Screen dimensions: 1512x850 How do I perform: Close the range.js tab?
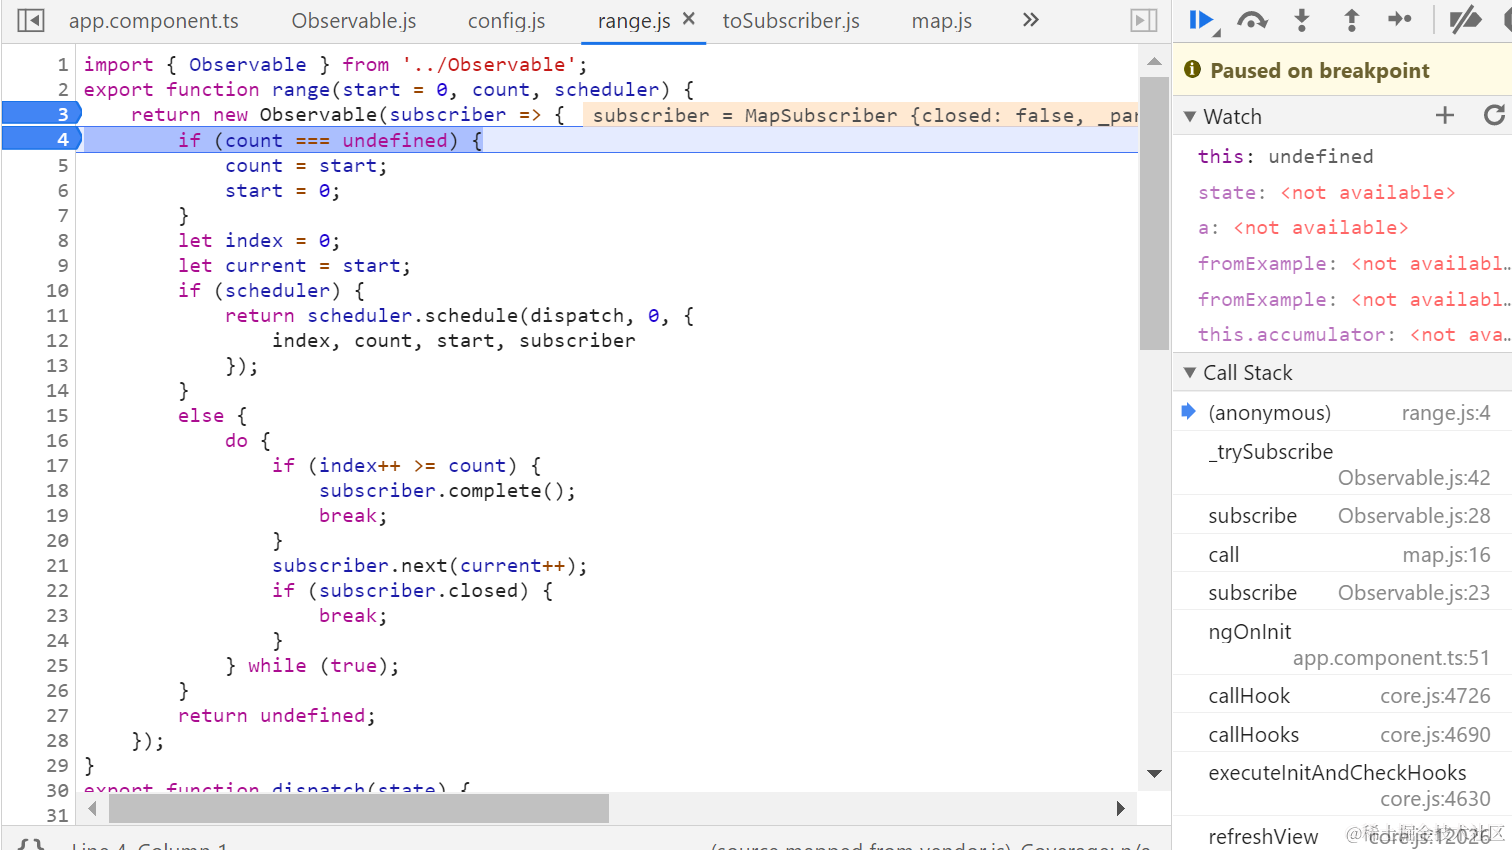pyautogui.click(x=688, y=19)
